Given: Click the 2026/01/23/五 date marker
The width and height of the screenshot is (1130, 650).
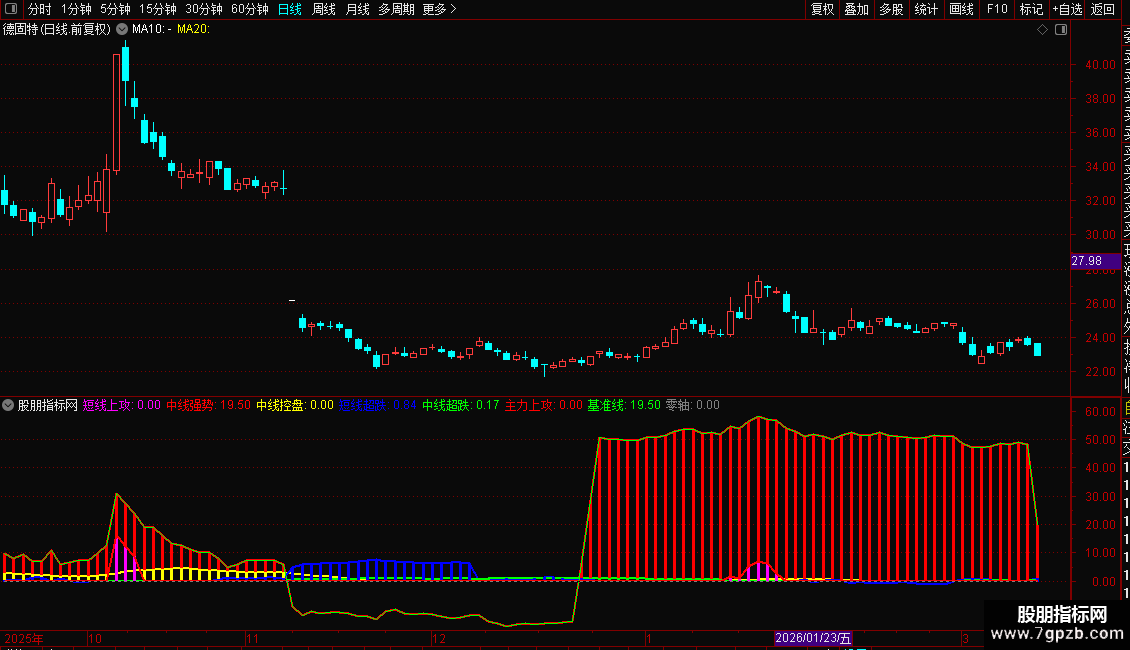Looking at the screenshot, I should 813,638.
